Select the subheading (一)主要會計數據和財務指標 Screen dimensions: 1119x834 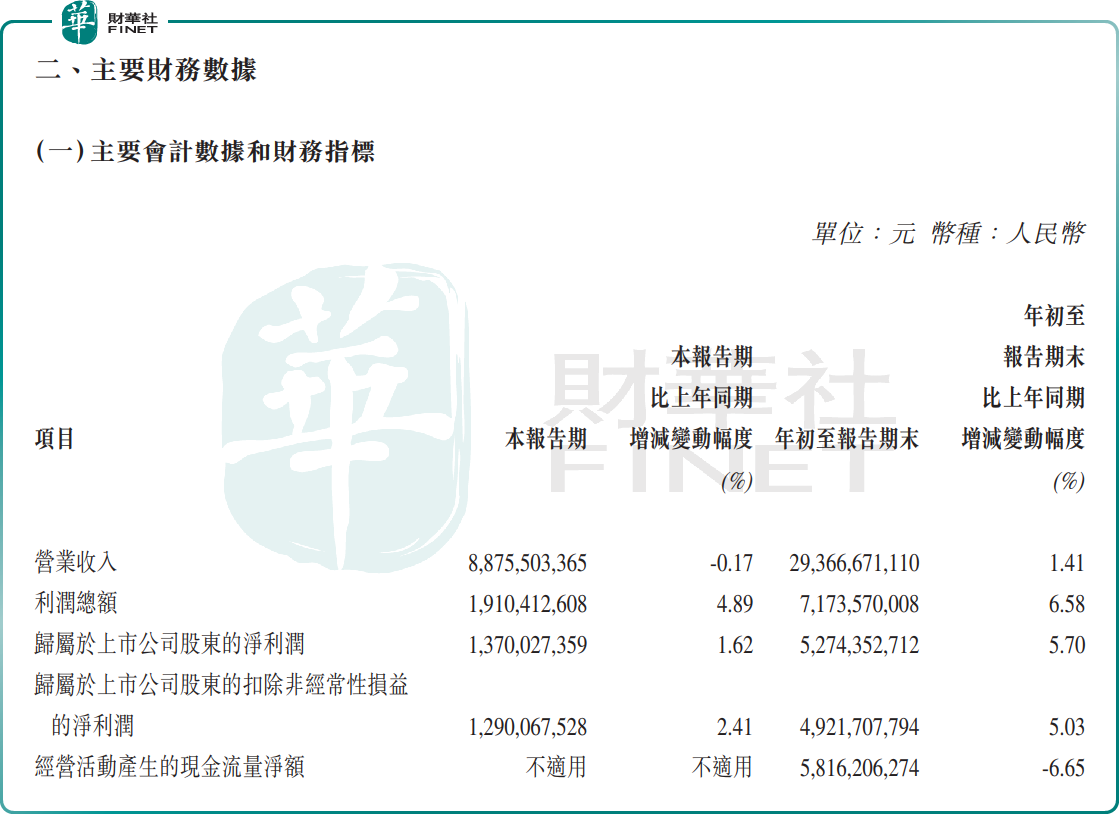205,152
